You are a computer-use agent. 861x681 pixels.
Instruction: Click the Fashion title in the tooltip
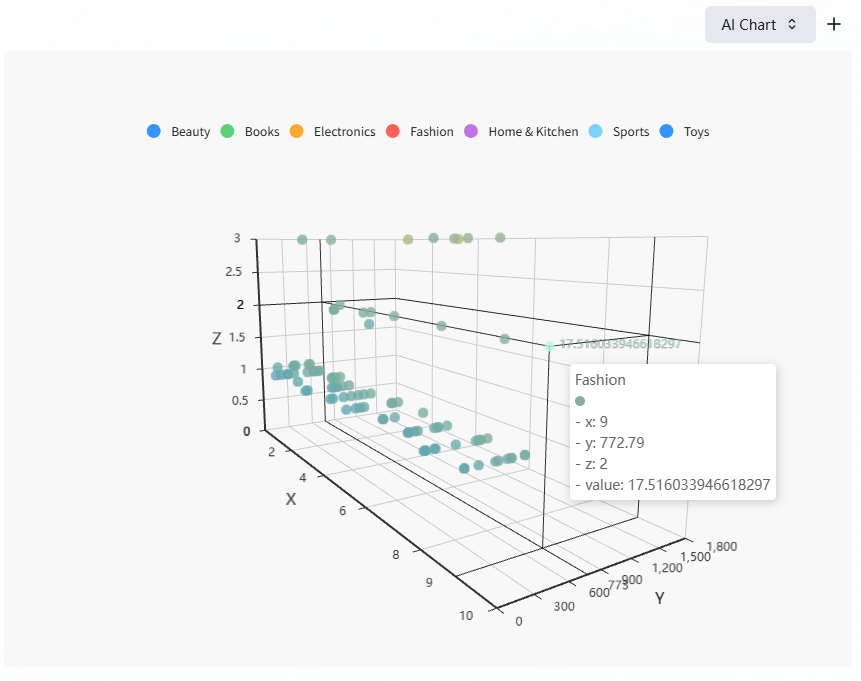point(600,380)
